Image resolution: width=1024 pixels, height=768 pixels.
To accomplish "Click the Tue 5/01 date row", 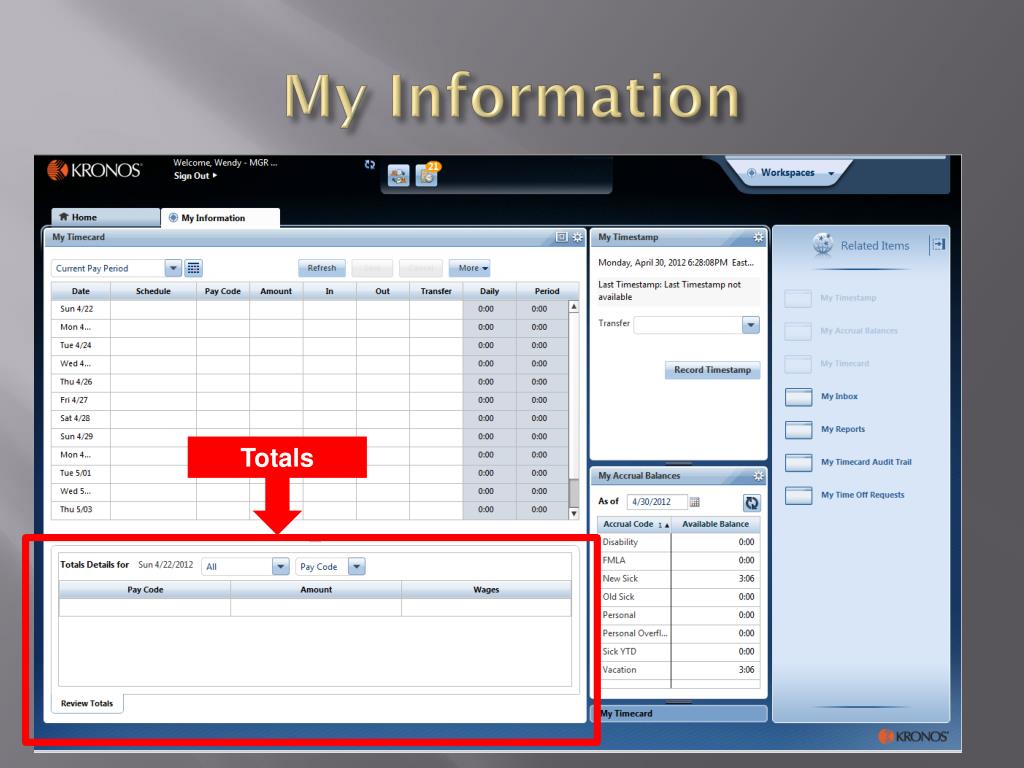I will [310, 473].
